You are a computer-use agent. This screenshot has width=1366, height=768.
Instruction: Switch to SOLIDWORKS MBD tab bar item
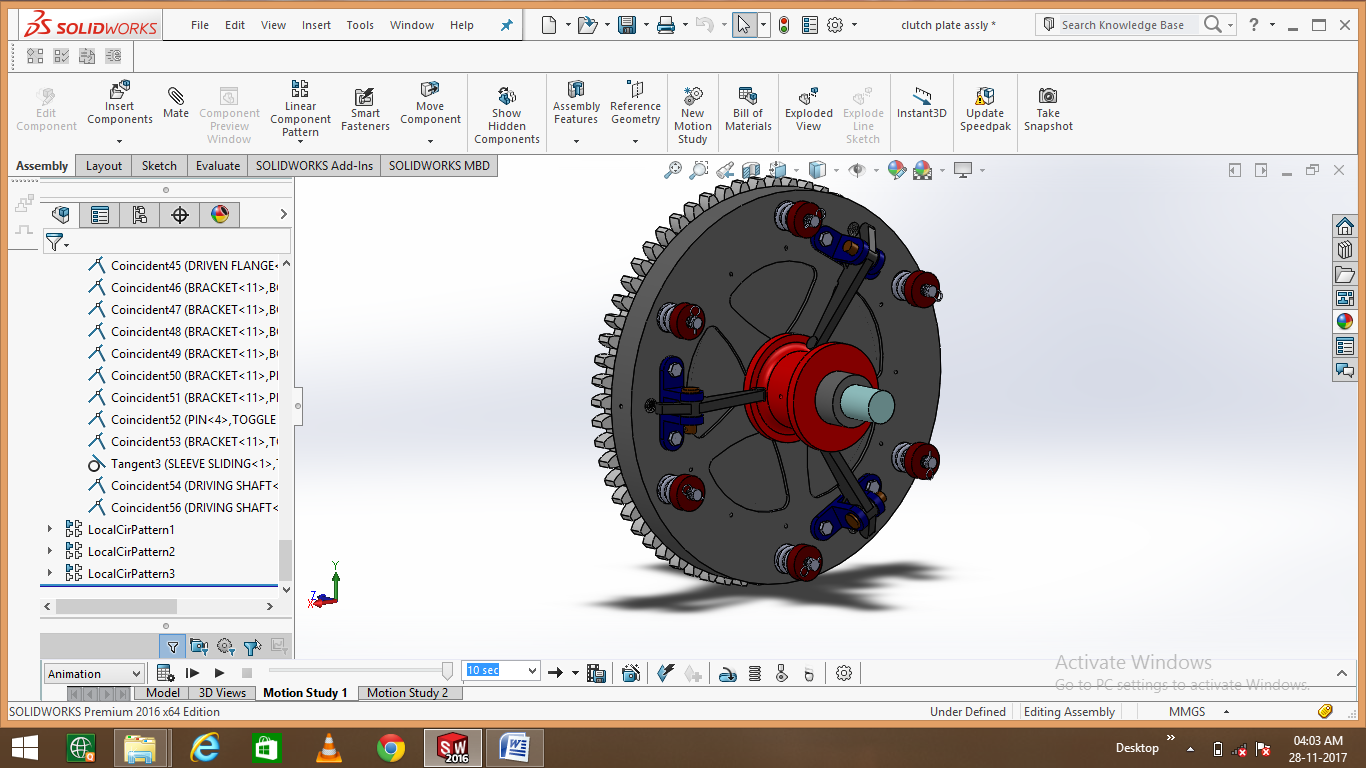pos(438,165)
